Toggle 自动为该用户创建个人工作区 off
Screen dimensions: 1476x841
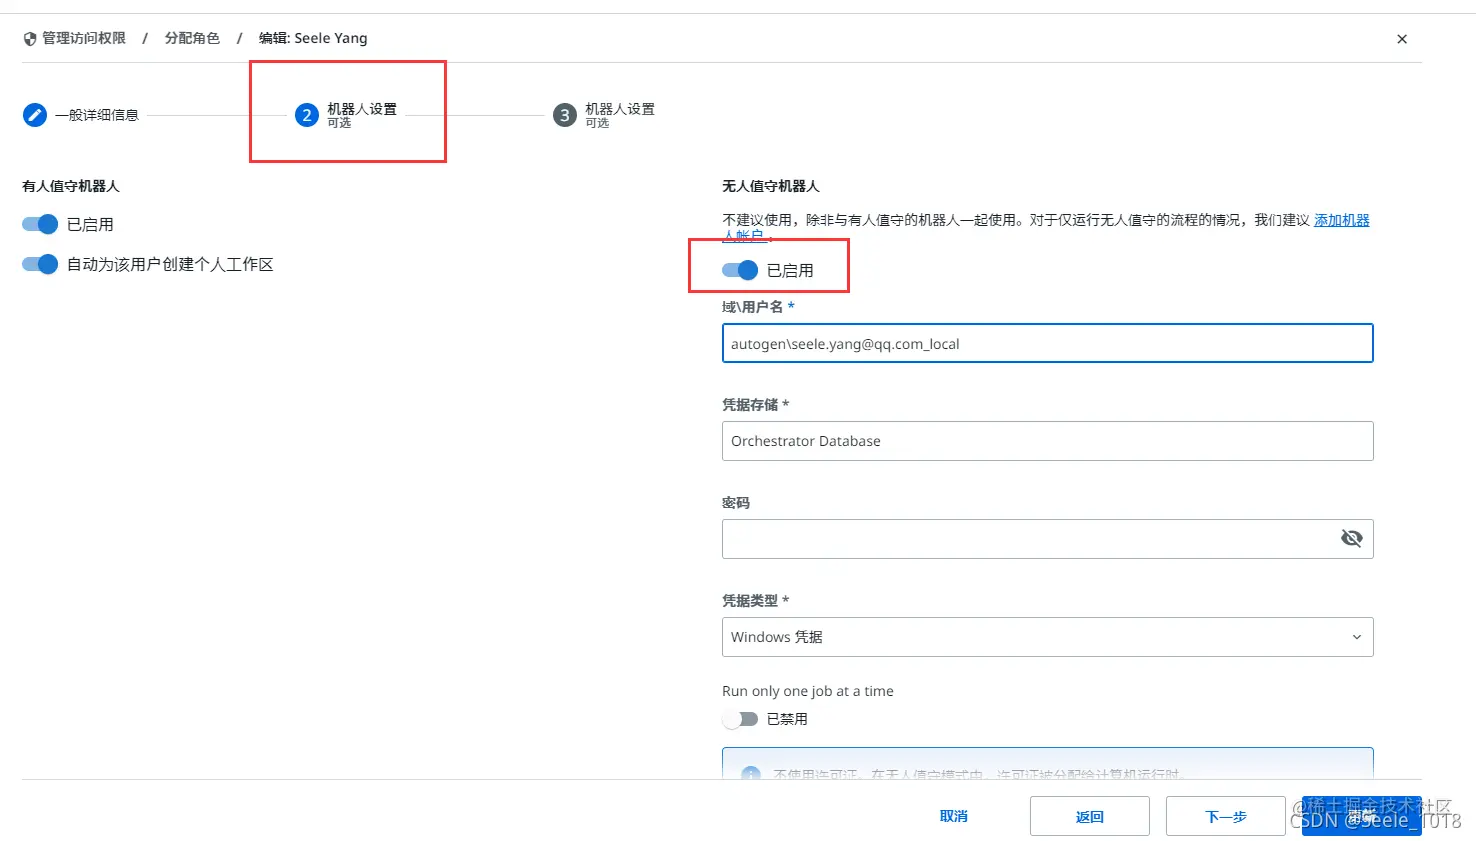pyautogui.click(x=38, y=264)
